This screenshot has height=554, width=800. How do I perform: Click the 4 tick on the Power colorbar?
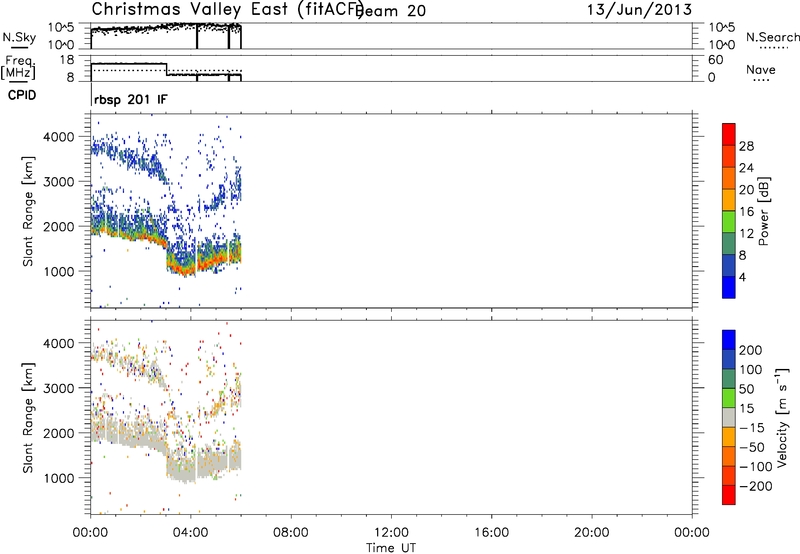coord(742,277)
